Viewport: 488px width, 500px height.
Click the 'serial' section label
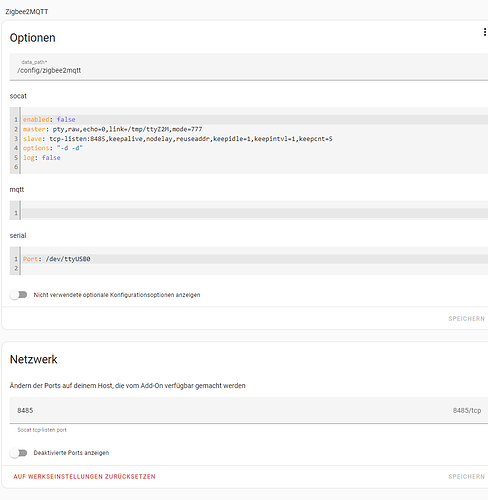[18, 236]
